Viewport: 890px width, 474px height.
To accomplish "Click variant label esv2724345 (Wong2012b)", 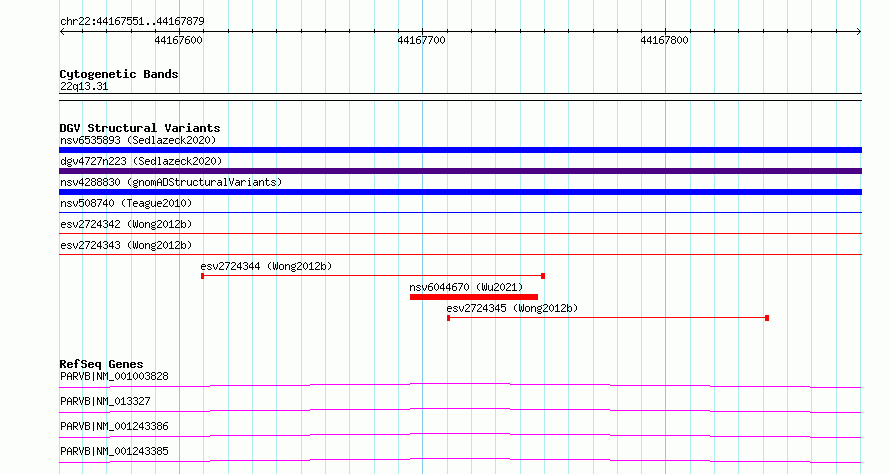I will point(512,308).
